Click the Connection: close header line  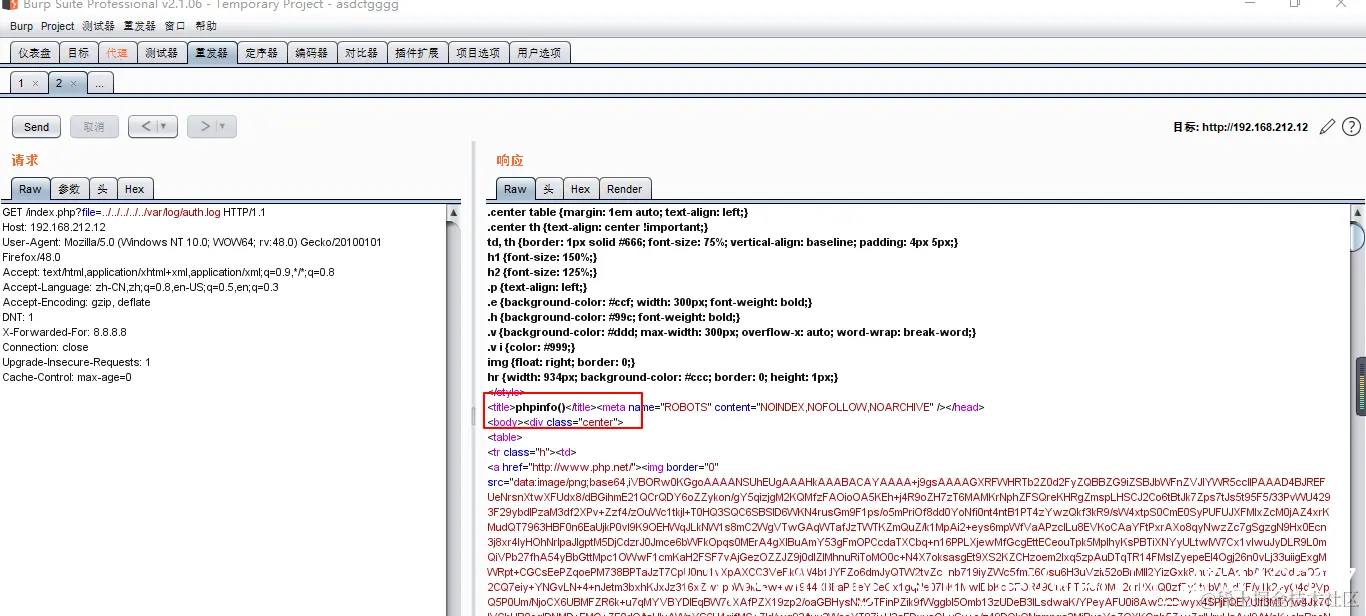pyautogui.click(x=46, y=347)
